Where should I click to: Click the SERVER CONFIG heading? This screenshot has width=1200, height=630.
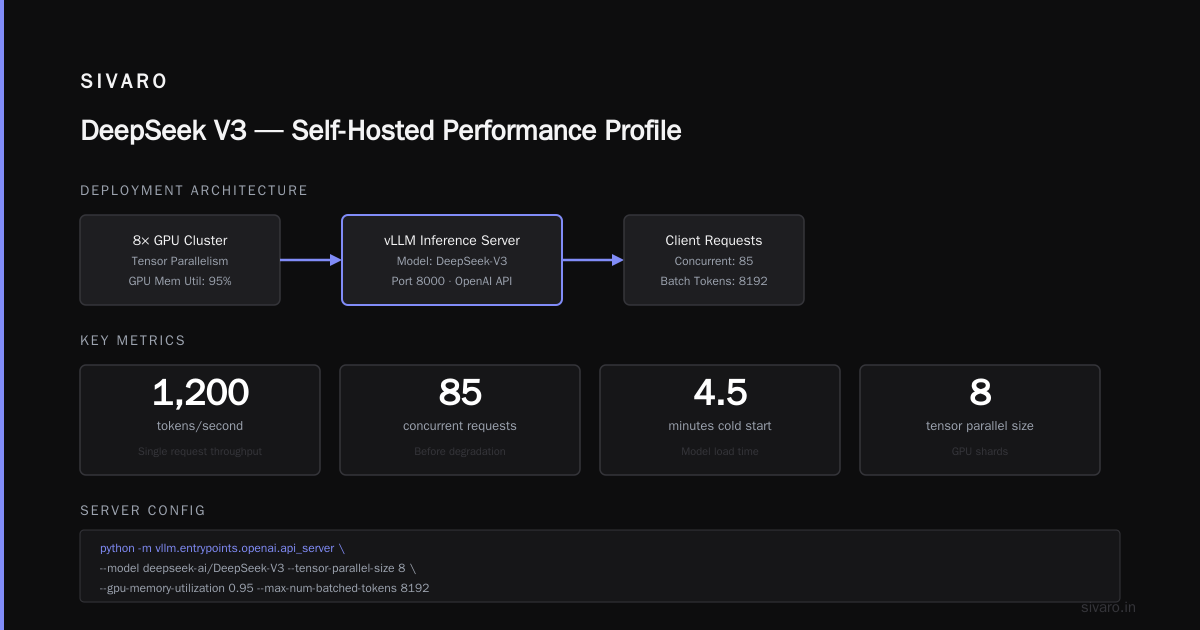pos(143,510)
